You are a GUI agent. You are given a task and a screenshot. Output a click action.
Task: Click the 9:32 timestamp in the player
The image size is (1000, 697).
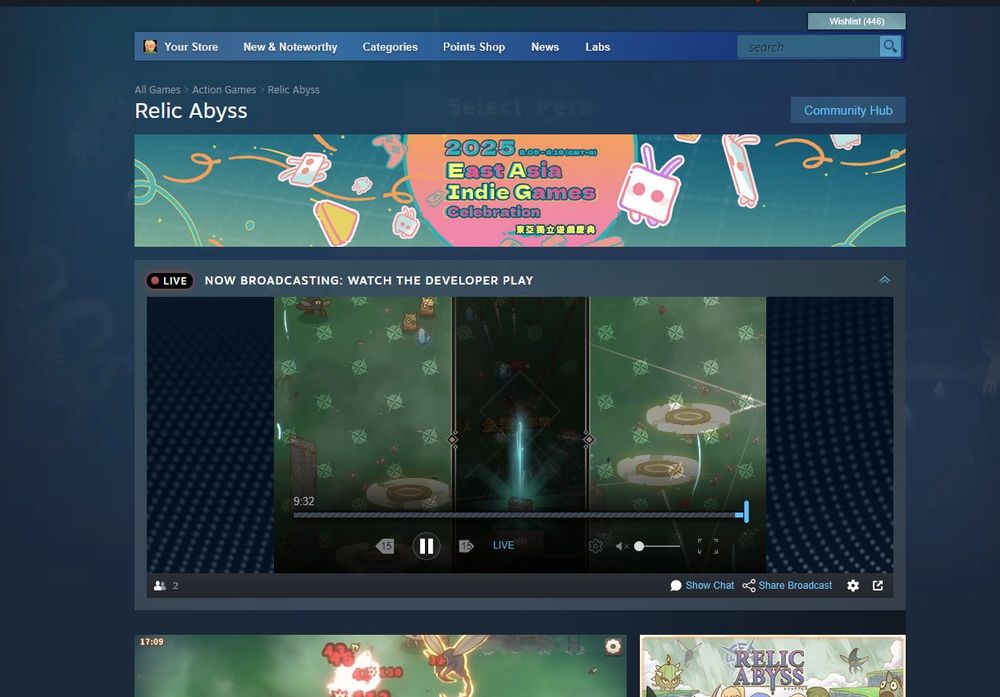[x=304, y=501]
